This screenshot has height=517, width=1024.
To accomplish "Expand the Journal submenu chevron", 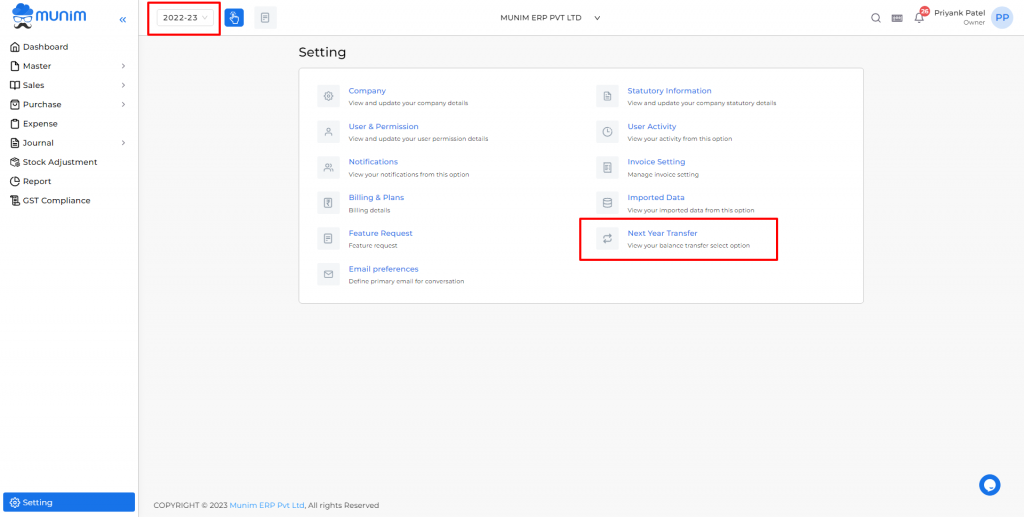I will coord(123,143).
